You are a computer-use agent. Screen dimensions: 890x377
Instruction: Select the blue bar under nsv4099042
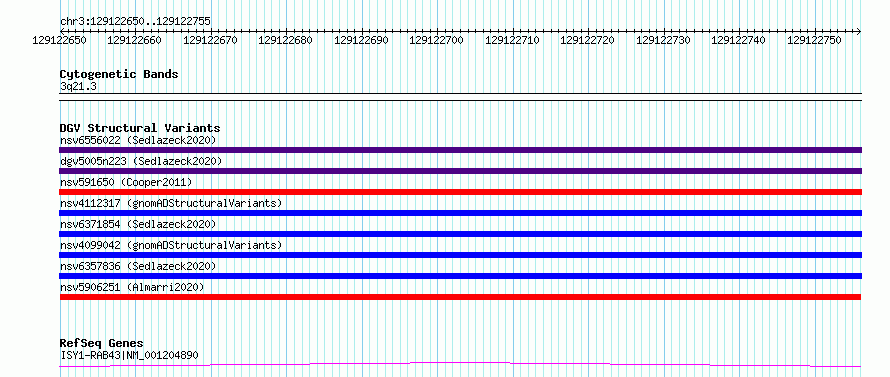tap(460, 255)
